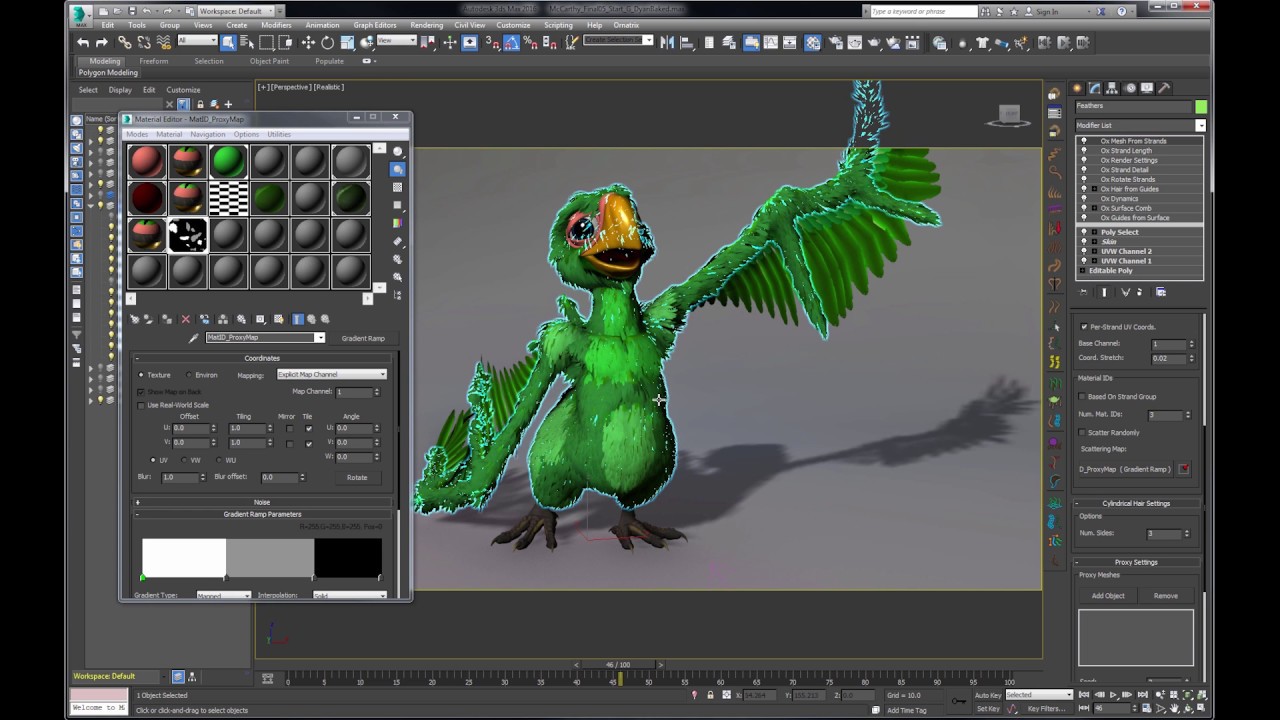Click the Gradient Ramp map type button

coord(363,338)
